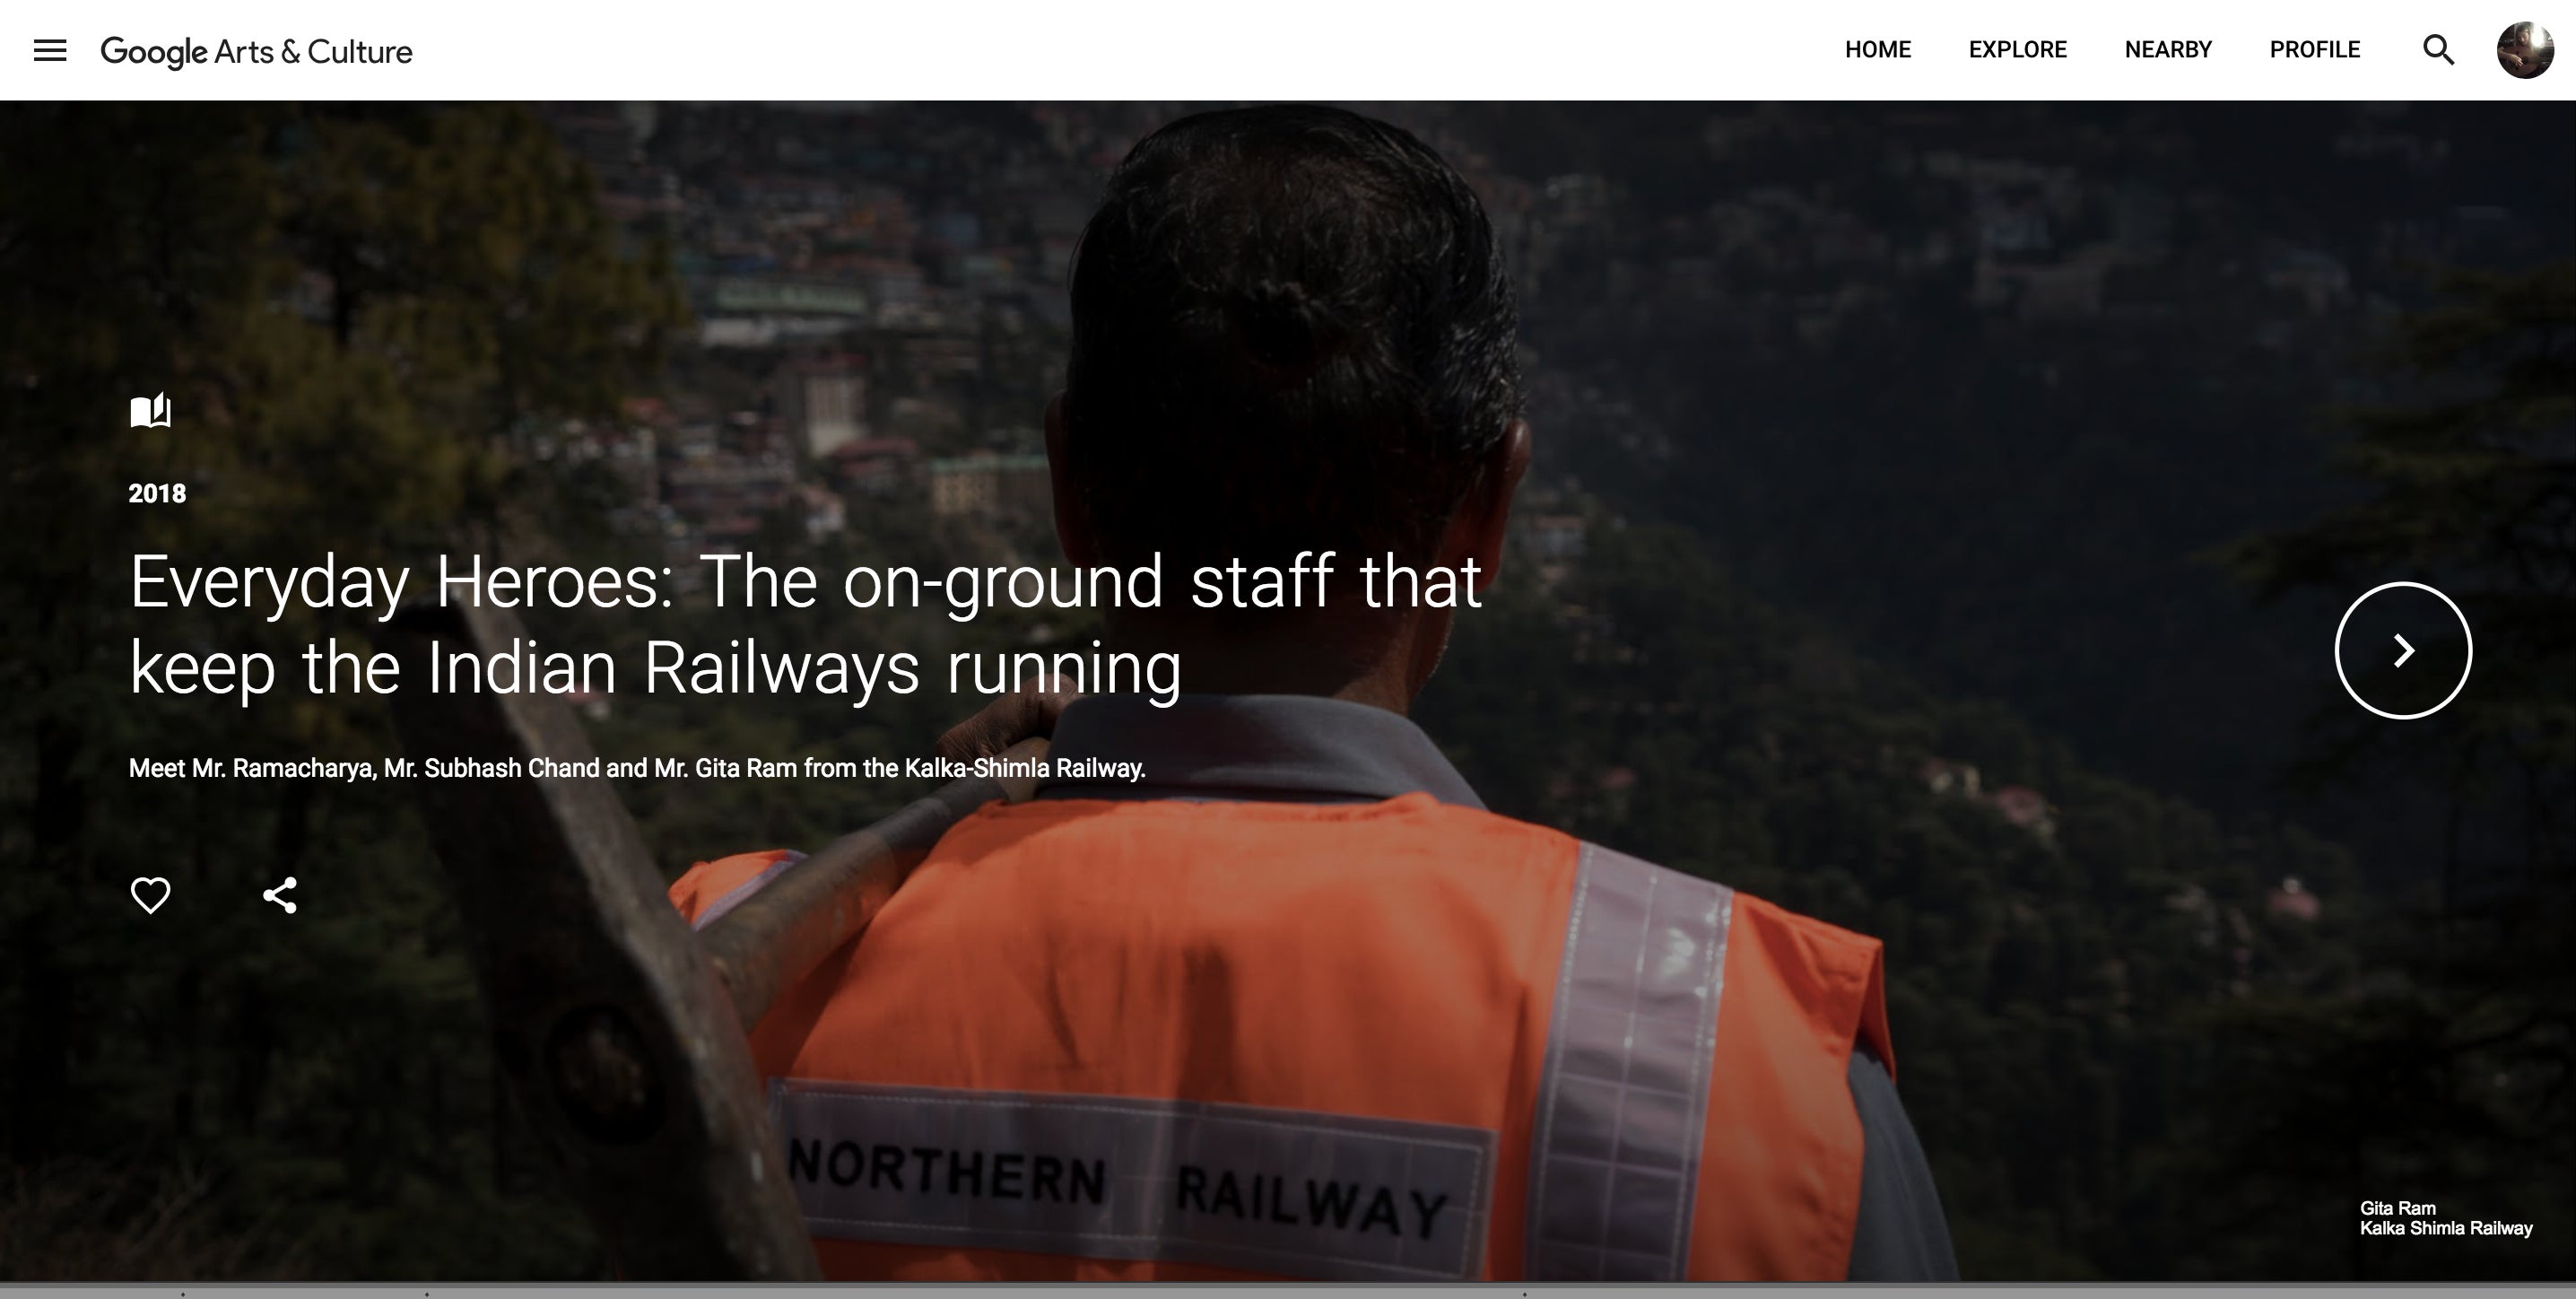Image resolution: width=2576 pixels, height=1299 pixels.
Task: Select NEARBY in the top navigation
Action: [x=2168, y=50]
